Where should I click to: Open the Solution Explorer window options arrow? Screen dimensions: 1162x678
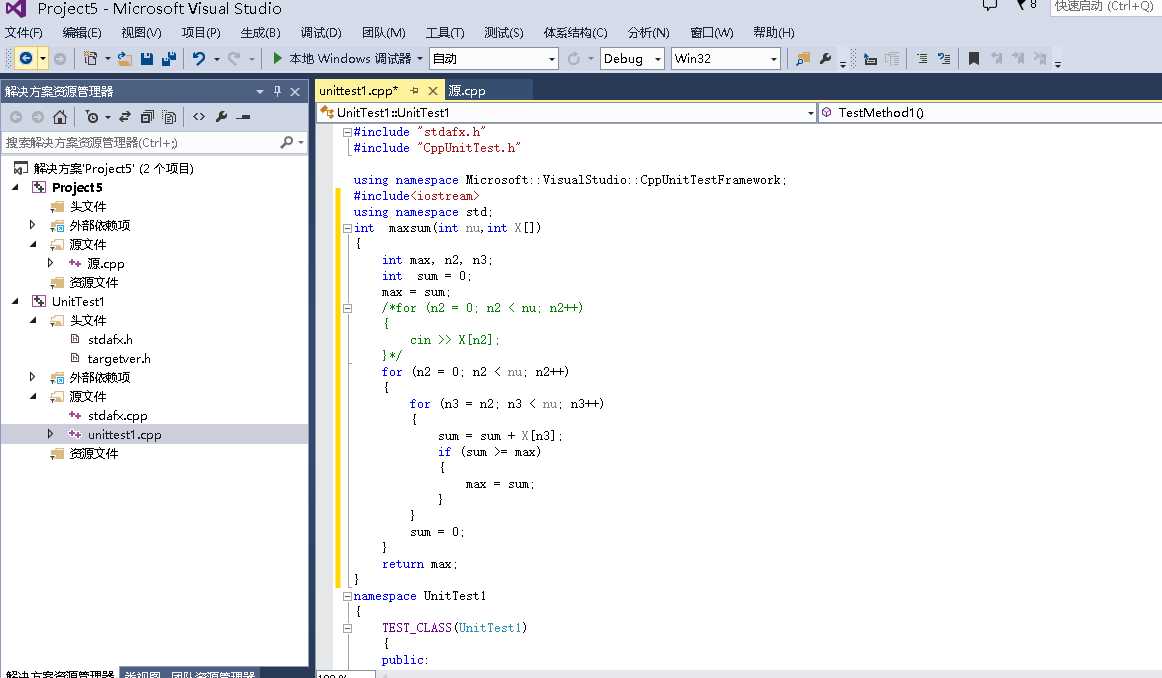(259, 91)
